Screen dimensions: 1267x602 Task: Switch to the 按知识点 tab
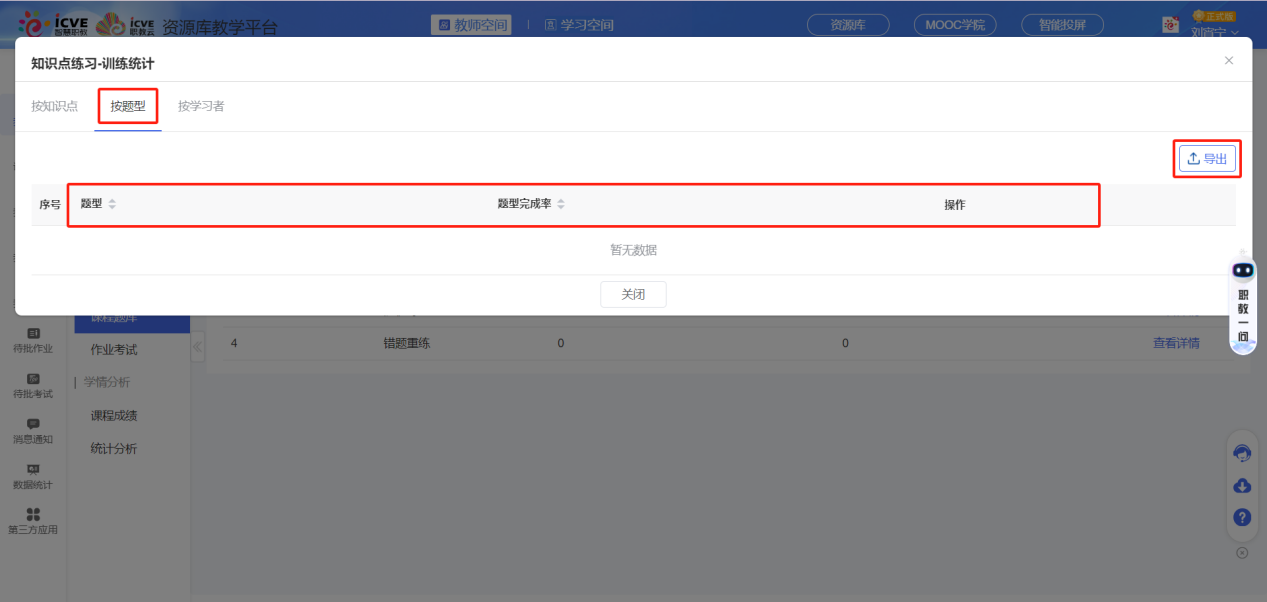54,106
